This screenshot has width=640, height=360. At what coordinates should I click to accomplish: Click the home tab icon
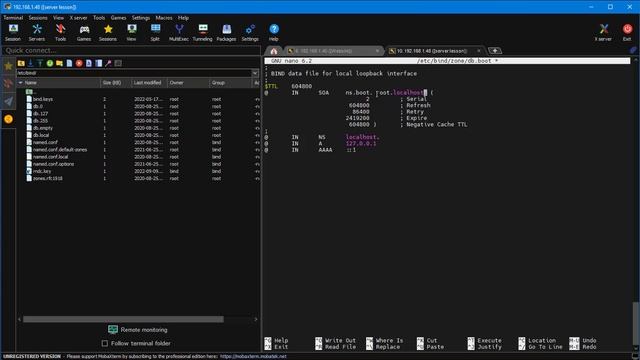273,51
